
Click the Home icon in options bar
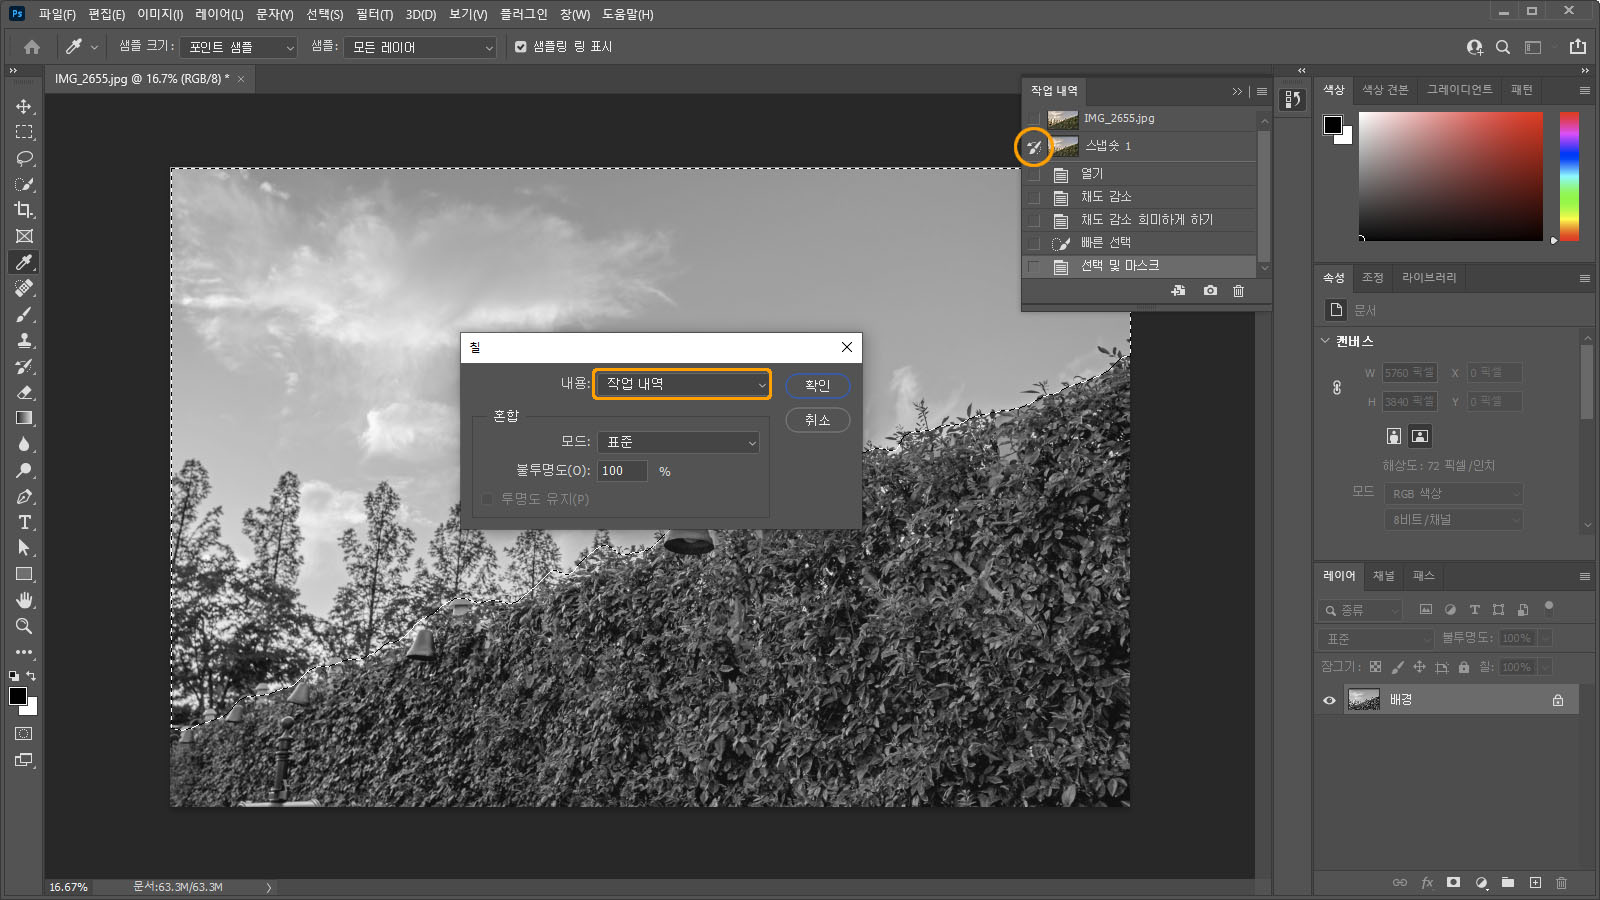coord(32,47)
